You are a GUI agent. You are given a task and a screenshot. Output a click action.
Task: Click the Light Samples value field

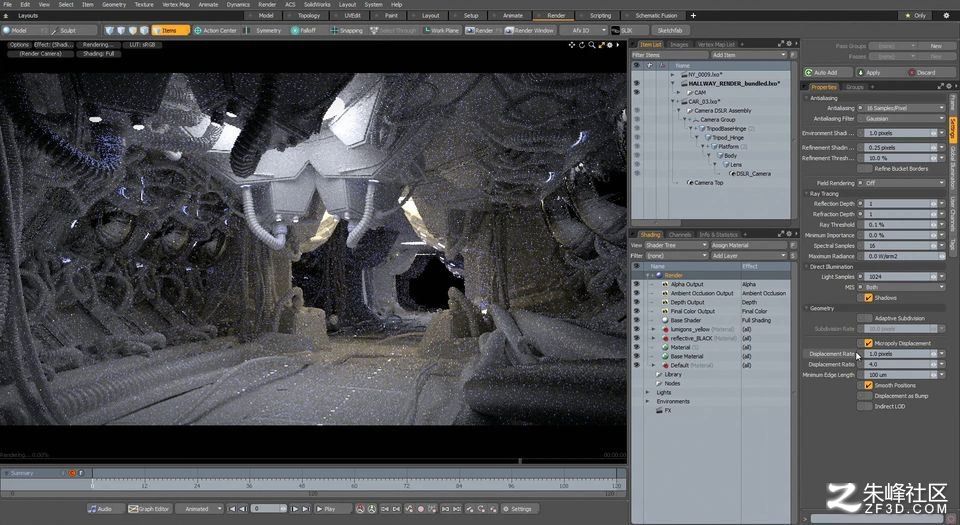point(900,277)
